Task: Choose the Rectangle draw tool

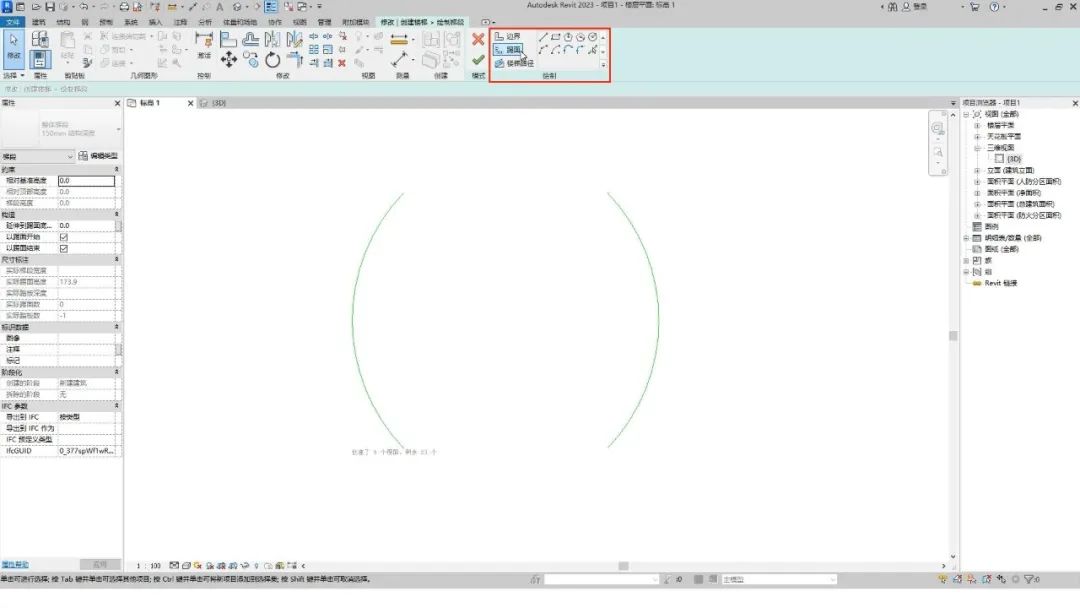Action: (555, 36)
